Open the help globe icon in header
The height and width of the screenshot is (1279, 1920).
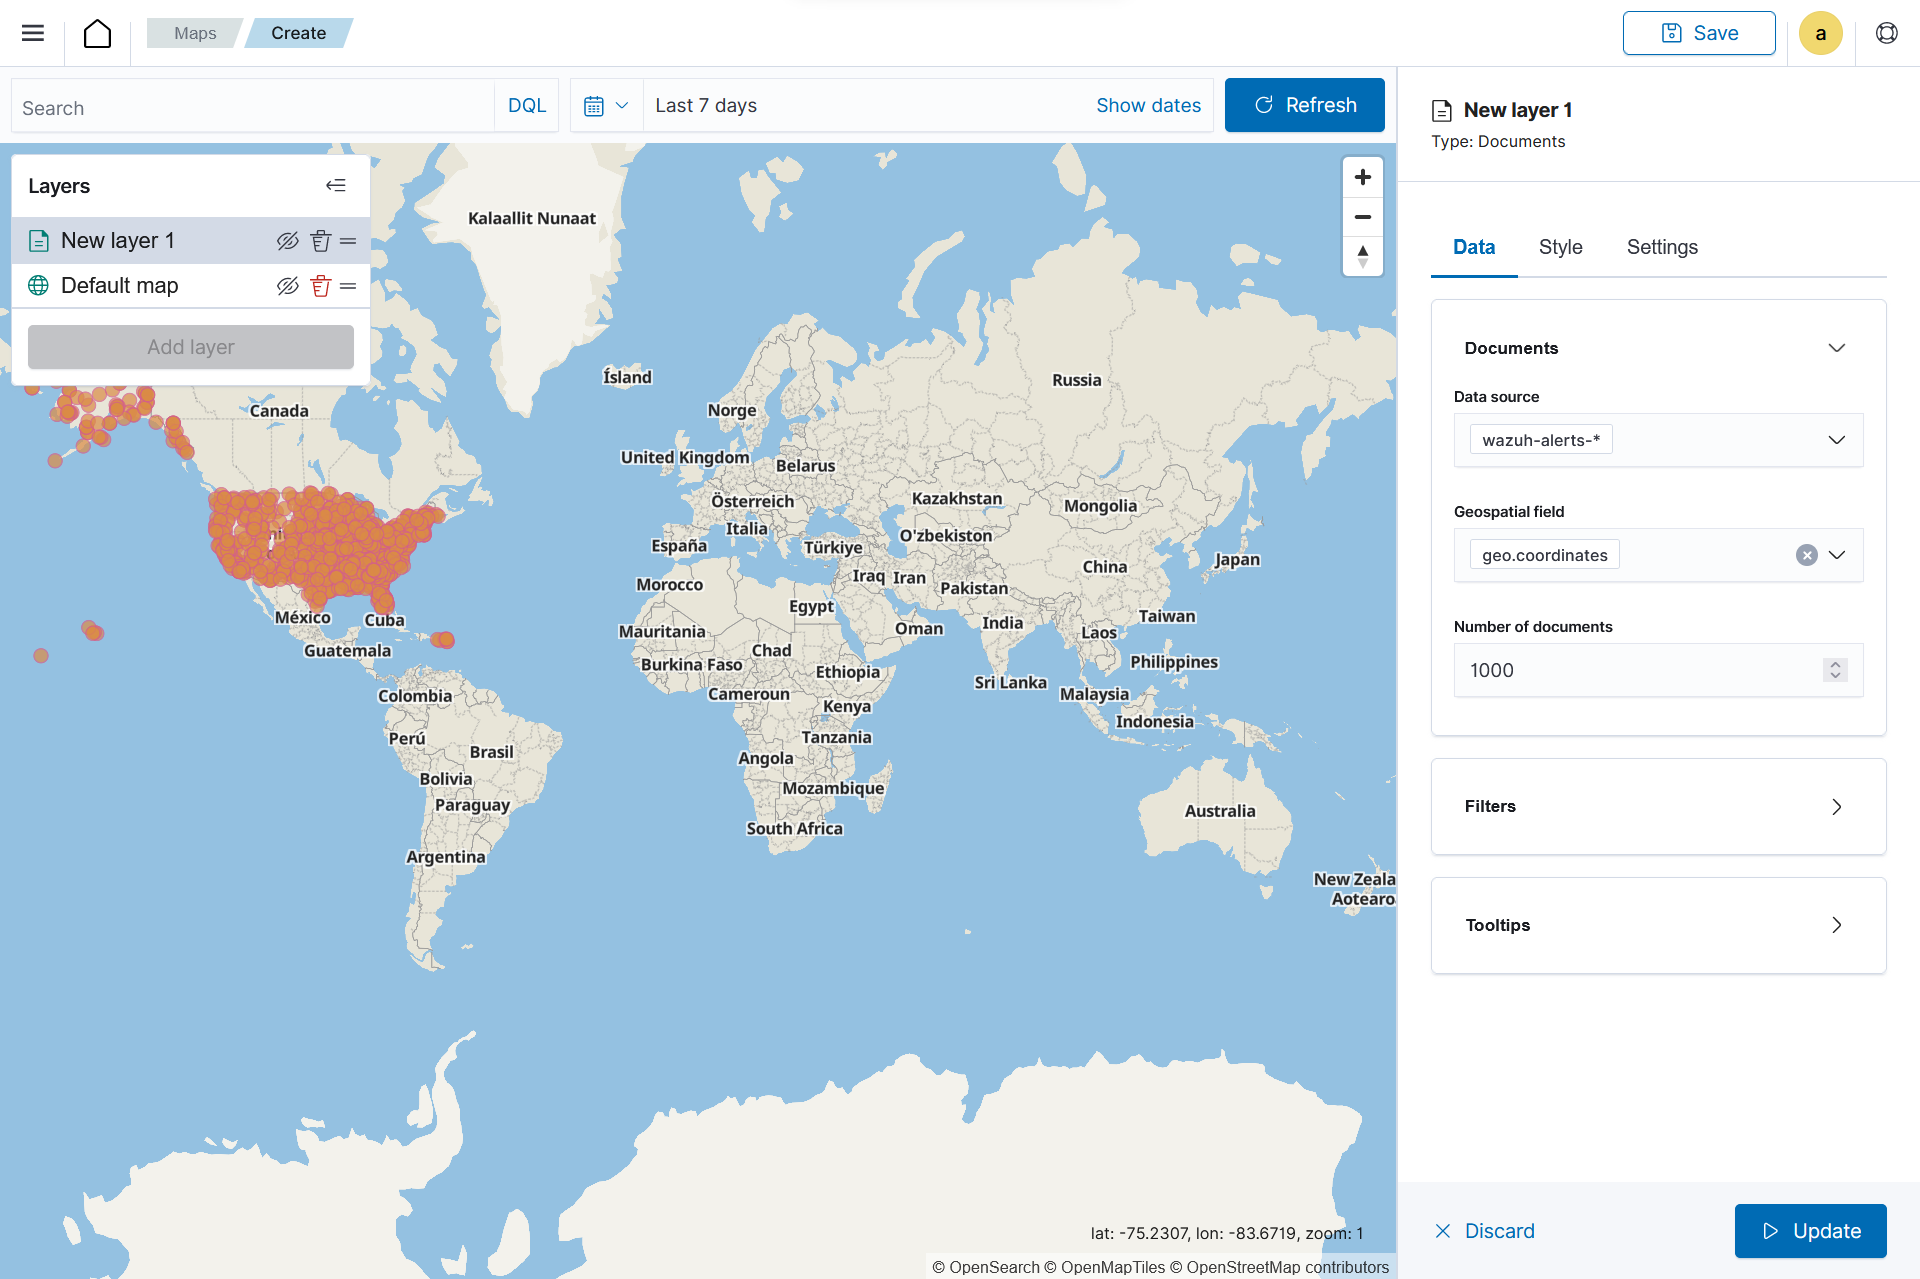(1886, 33)
